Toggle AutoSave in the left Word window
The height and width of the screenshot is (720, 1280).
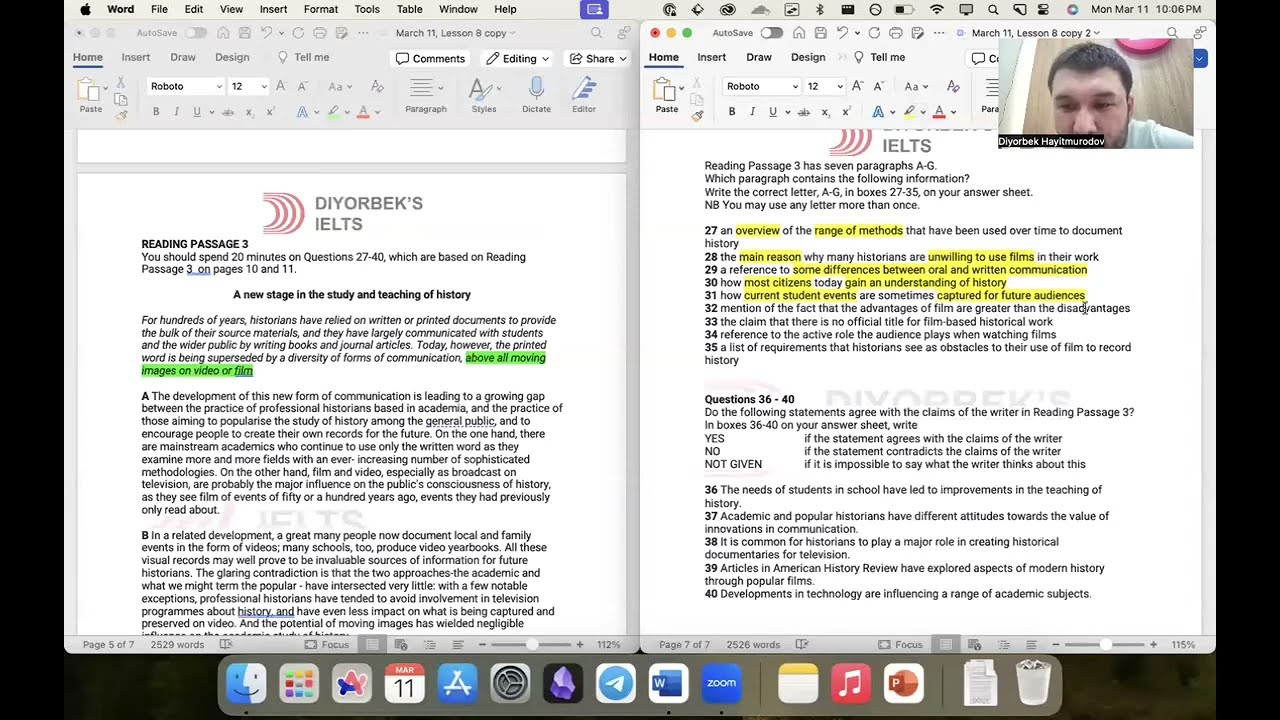point(195,33)
